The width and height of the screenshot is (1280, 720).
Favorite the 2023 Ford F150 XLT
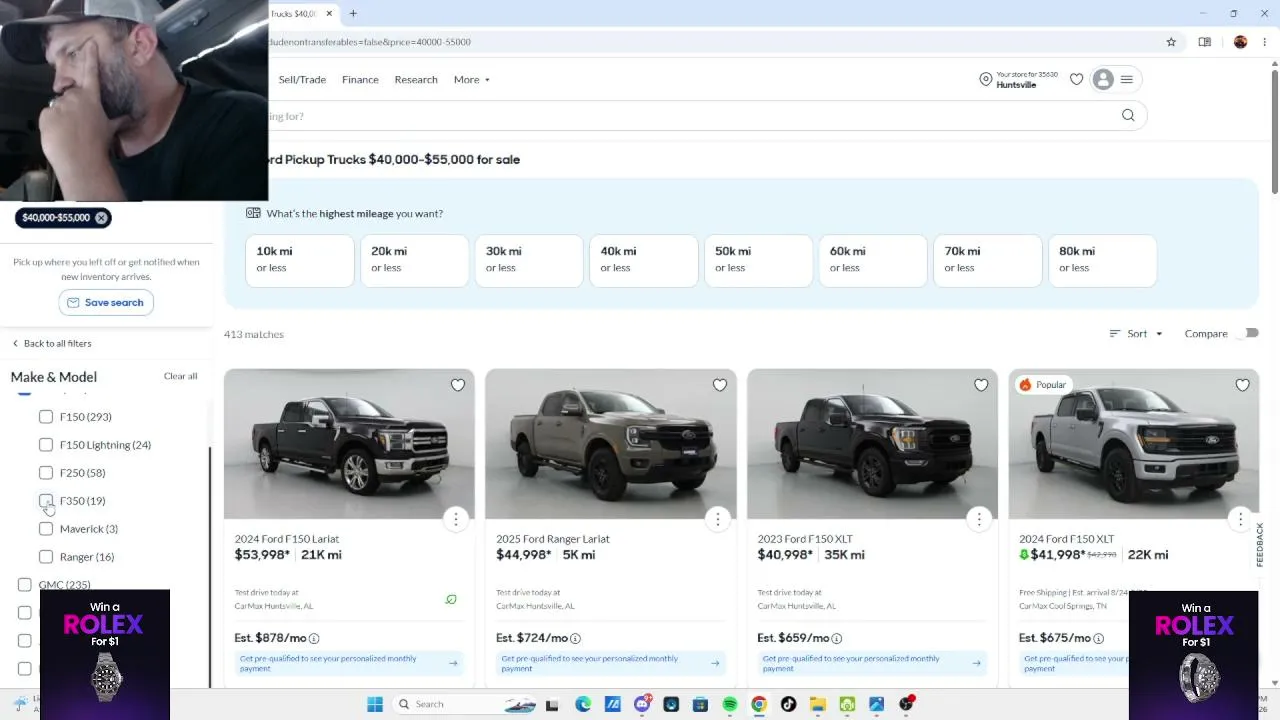(981, 385)
